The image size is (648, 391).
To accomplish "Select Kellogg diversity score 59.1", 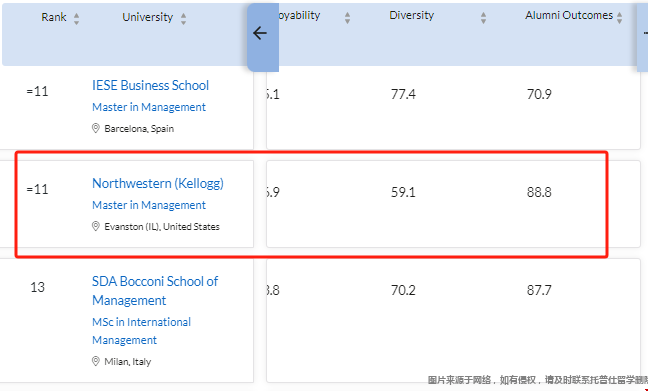I will pyautogui.click(x=403, y=192).
